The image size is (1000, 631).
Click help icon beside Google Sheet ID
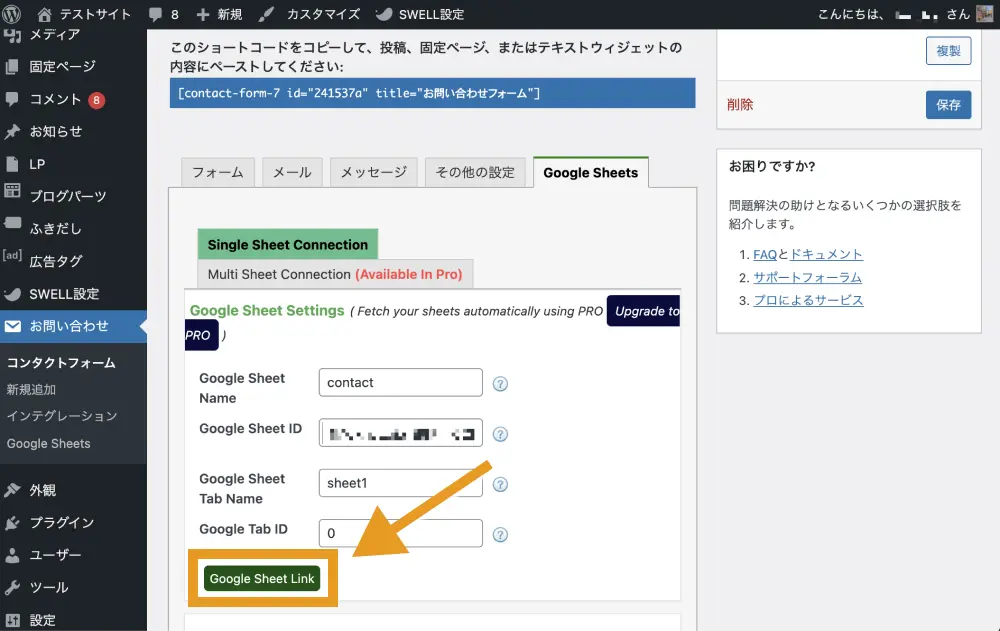(501, 434)
